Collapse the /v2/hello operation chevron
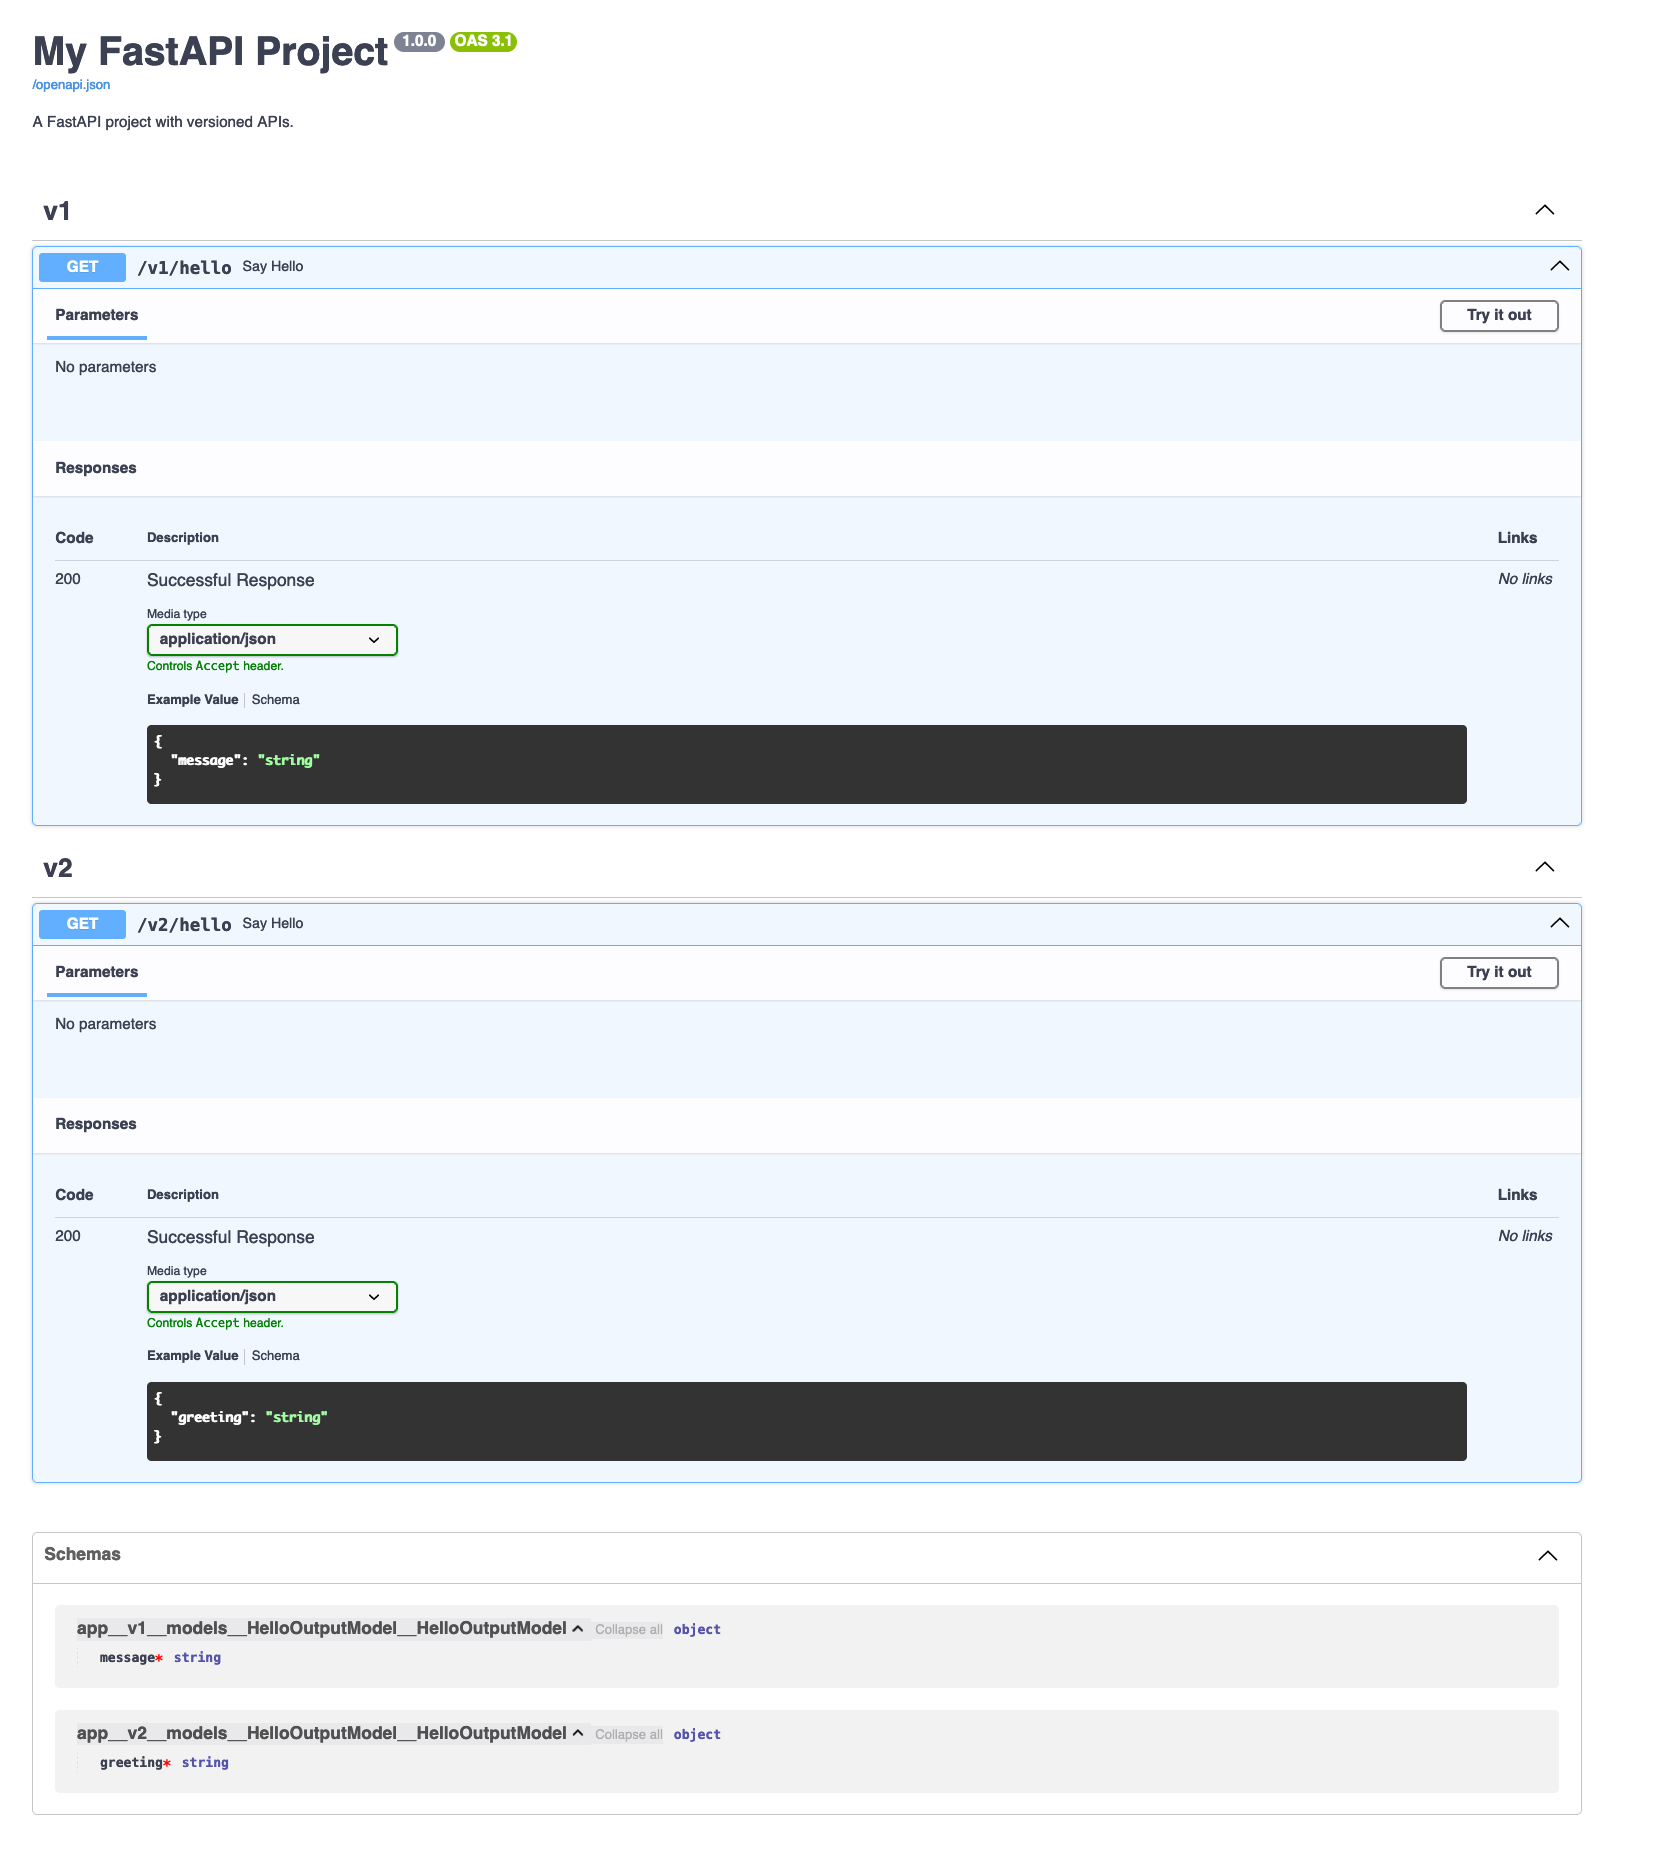 pyautogui.click(x=1559, y=923)
